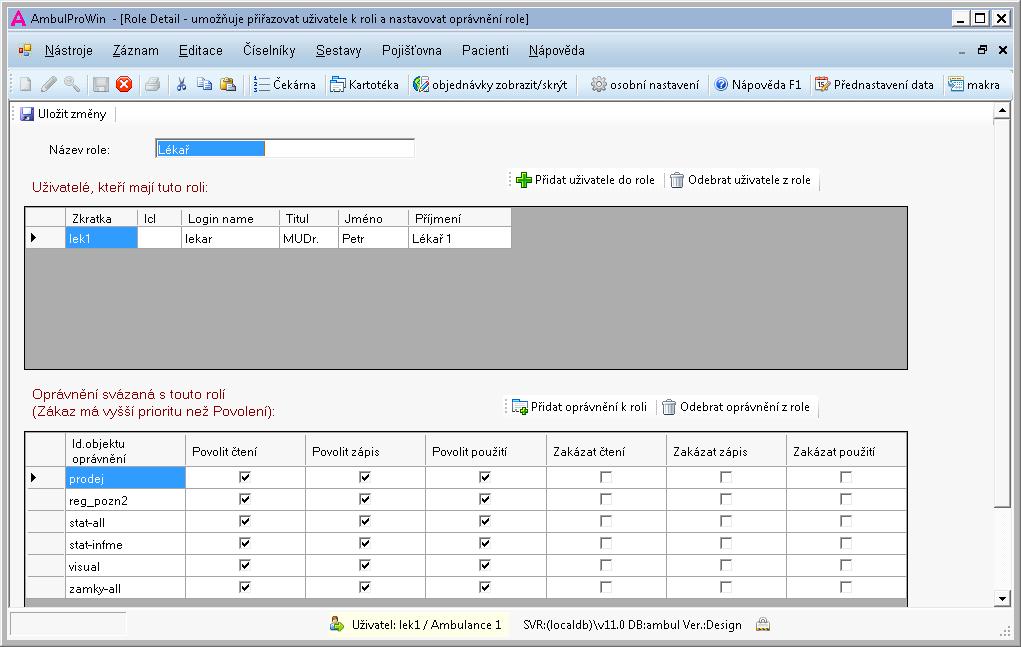Viewport: 1021px width, 647px height.
Task: Click the colored squares menu bar icon
Action: click(x=25, y=50)
